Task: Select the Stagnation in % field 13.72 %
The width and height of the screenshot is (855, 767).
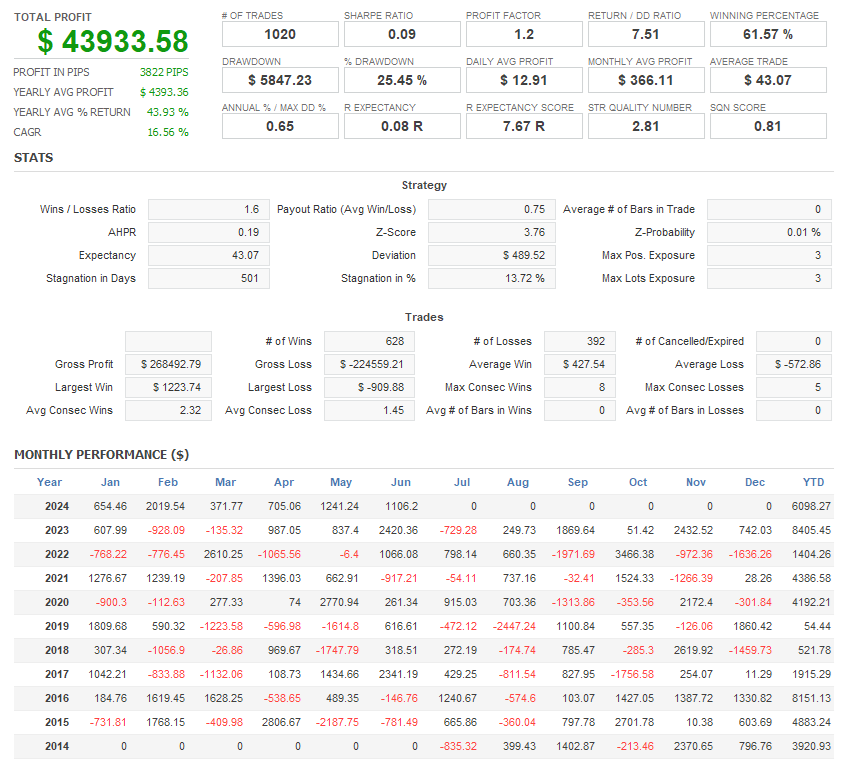Action: pos(492,278)
